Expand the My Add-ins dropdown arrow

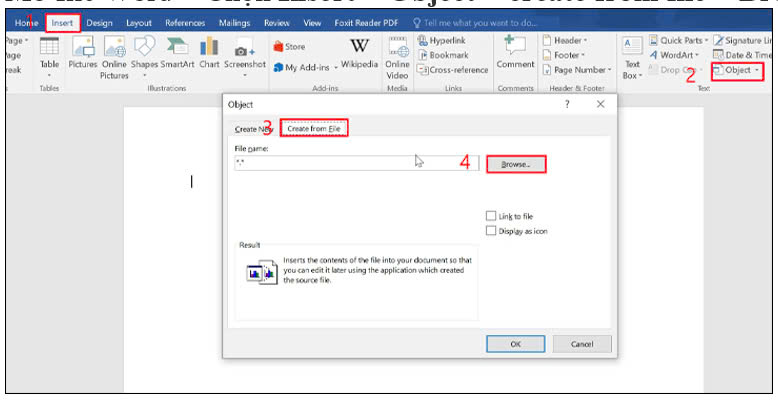tap(336, 68)
